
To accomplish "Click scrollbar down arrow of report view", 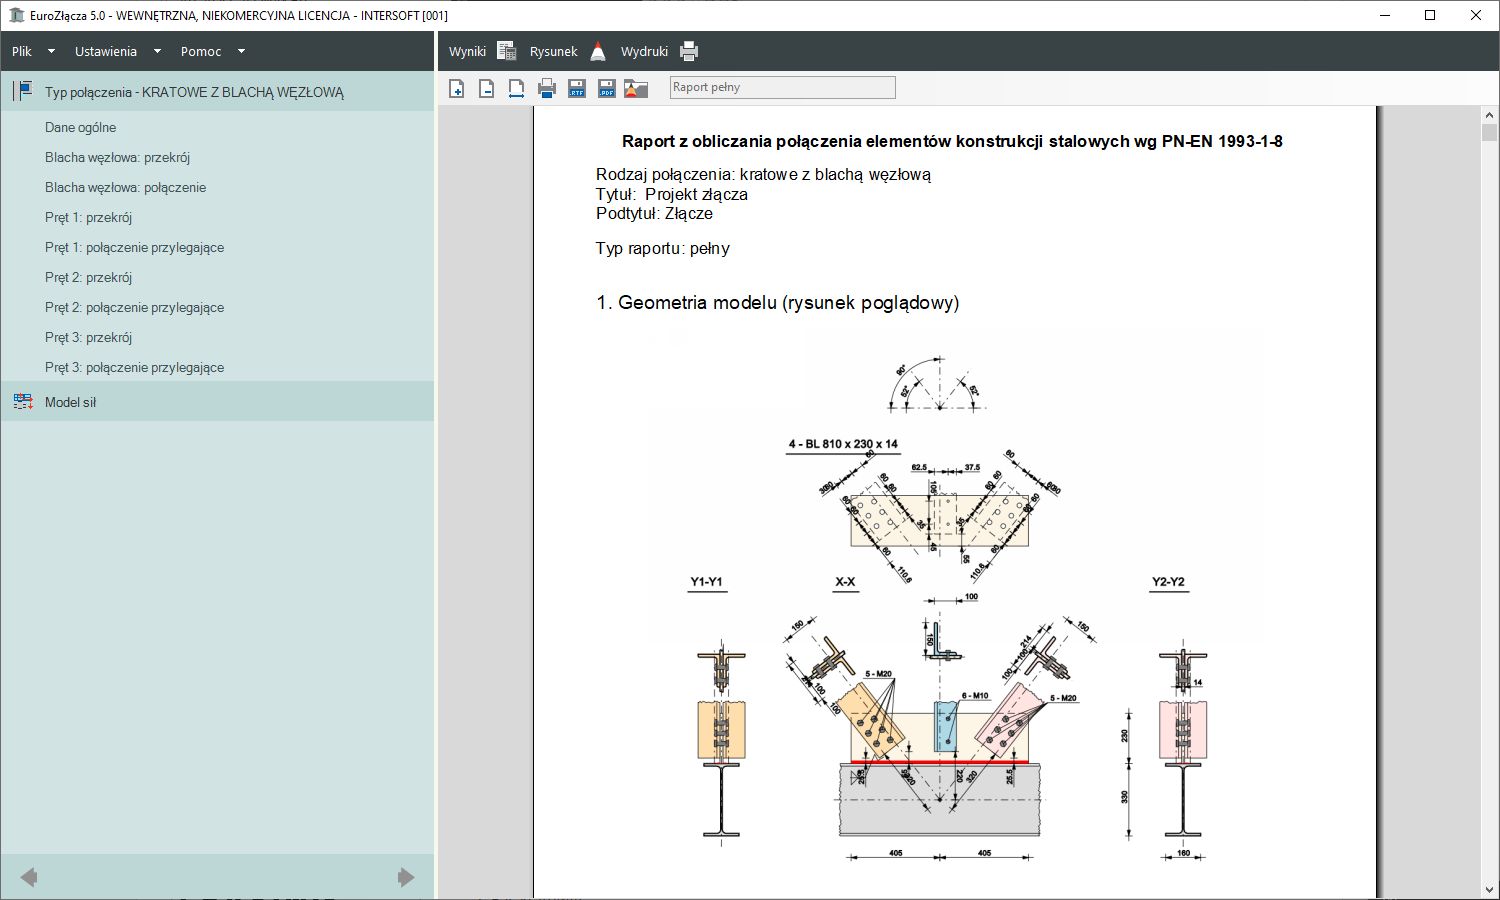I will (1489, 889).
